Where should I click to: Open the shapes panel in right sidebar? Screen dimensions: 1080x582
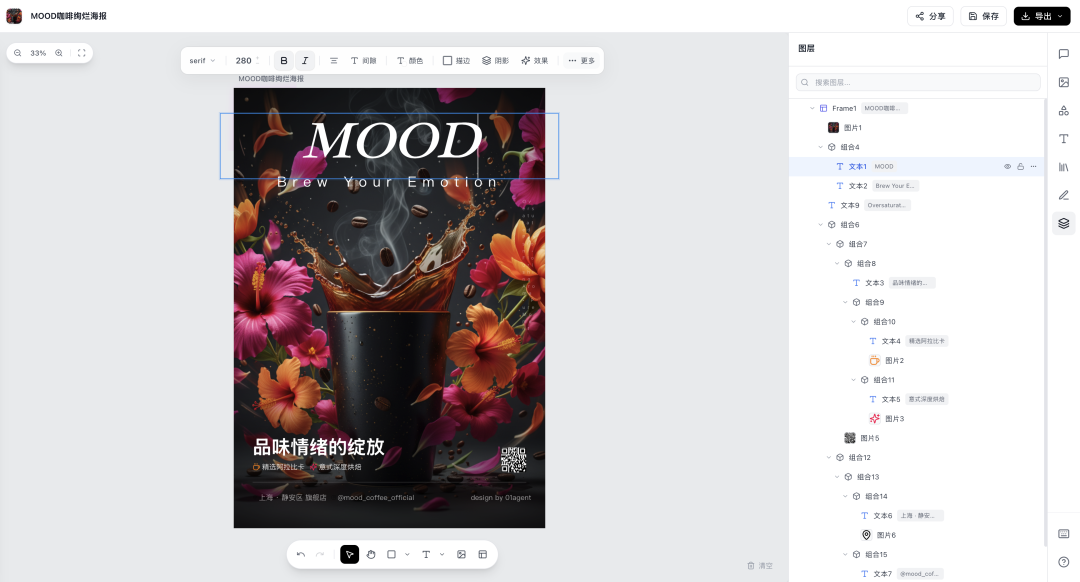[1063, 110]
